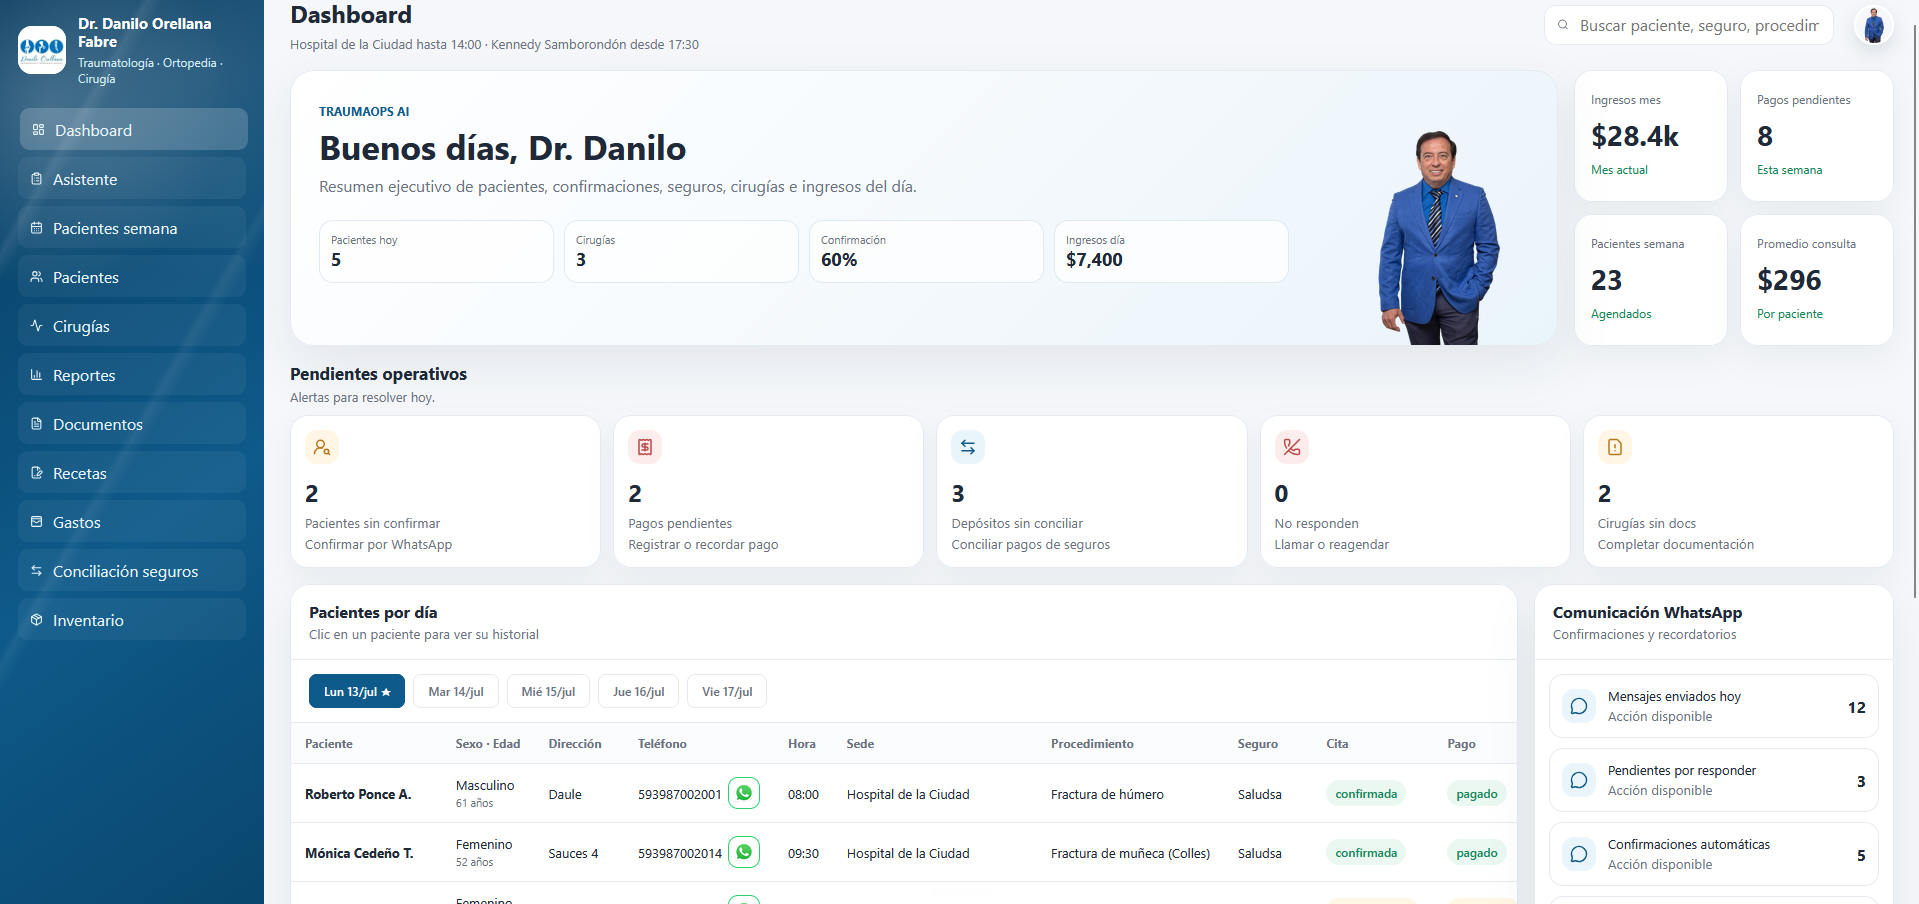Click the Depósitos sin conciliar arrows icon
1919x904 pixels.
[968, 447]
